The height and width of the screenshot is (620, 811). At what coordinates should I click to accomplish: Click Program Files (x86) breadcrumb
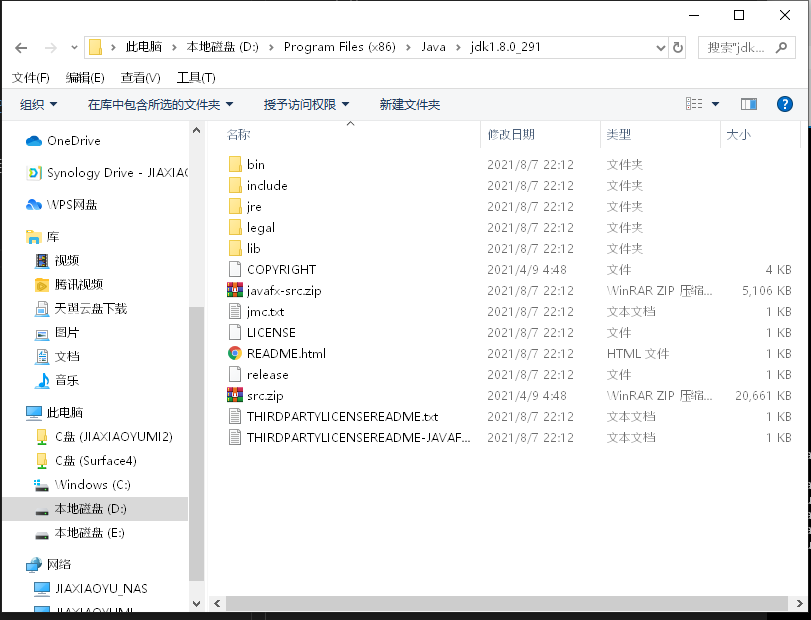click(x=339, y=47)
